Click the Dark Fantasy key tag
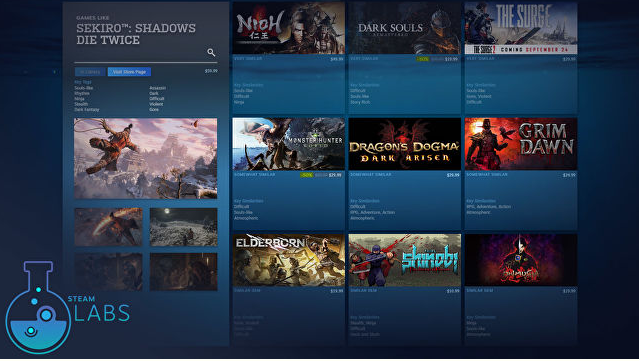639x361 pixels. point(86,110)
